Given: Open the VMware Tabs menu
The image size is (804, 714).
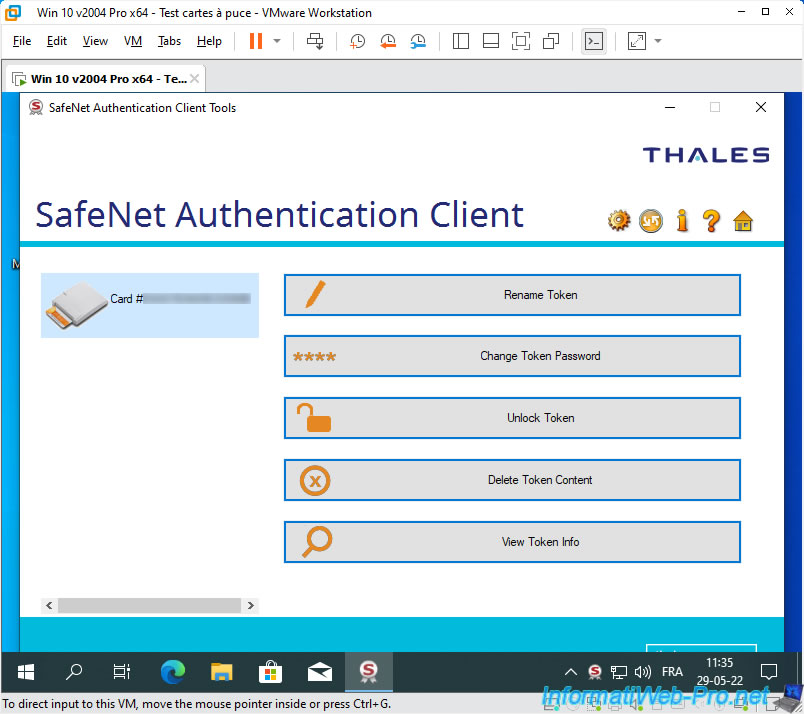Looking at the screenshot, I should point(169,41).
